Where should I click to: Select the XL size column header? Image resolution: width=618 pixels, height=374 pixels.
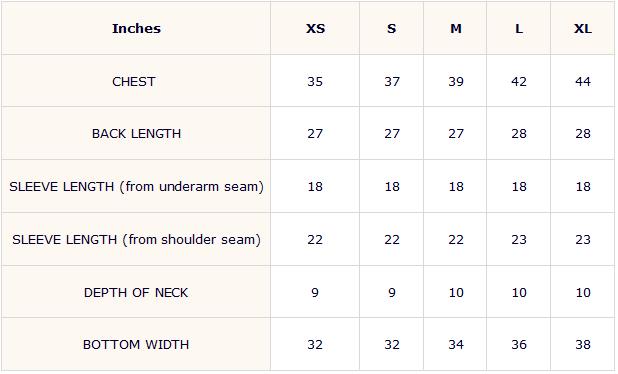click(583, 28)
